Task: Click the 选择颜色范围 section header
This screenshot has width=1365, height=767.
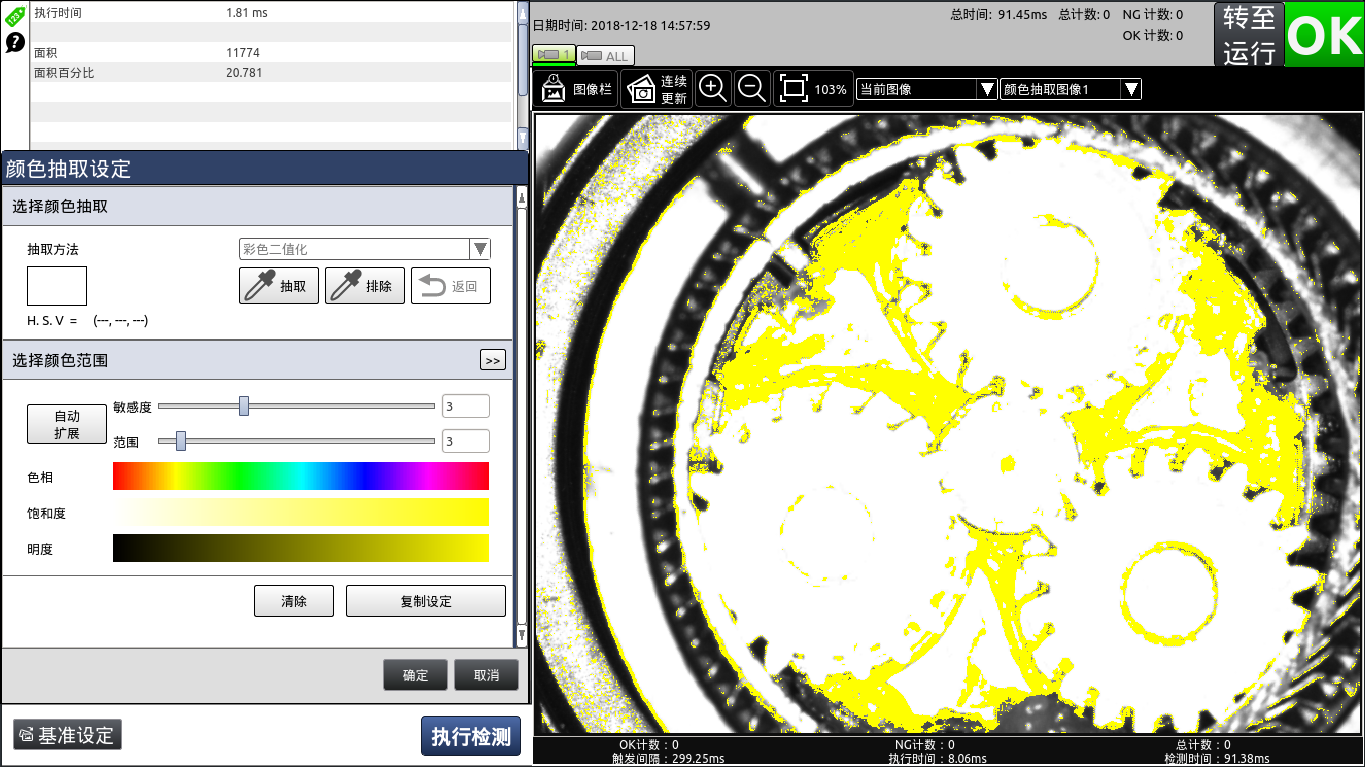Action: tap(257, 360)
